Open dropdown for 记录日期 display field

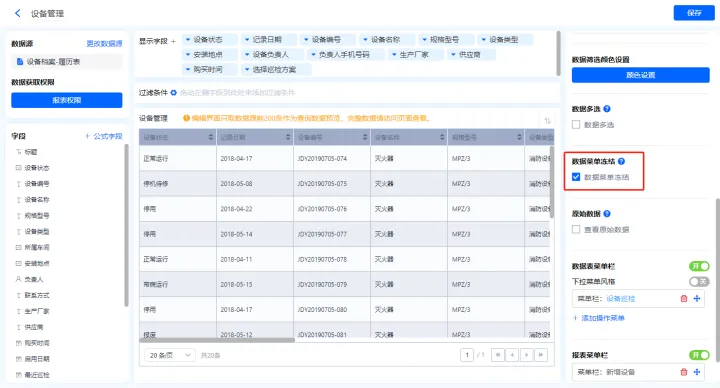tap(247, 40)
